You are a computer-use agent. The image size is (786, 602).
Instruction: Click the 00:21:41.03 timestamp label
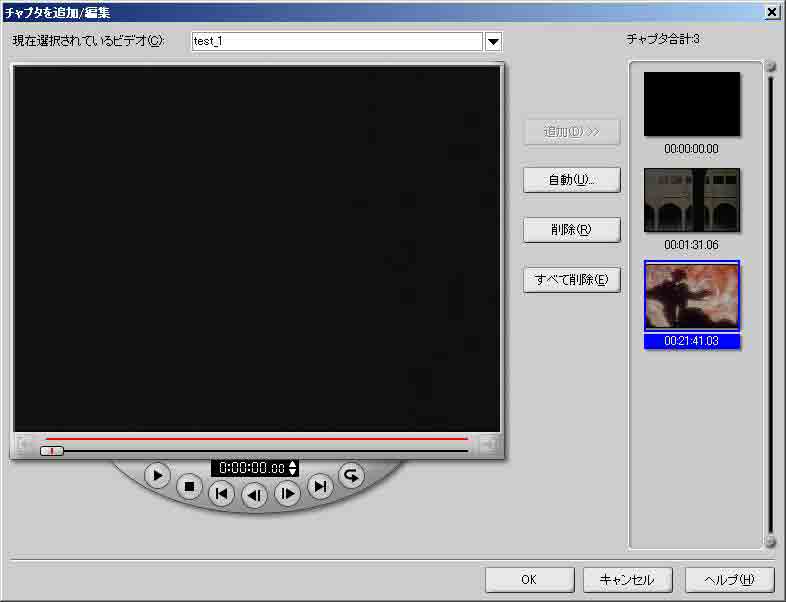coord(692,341)
